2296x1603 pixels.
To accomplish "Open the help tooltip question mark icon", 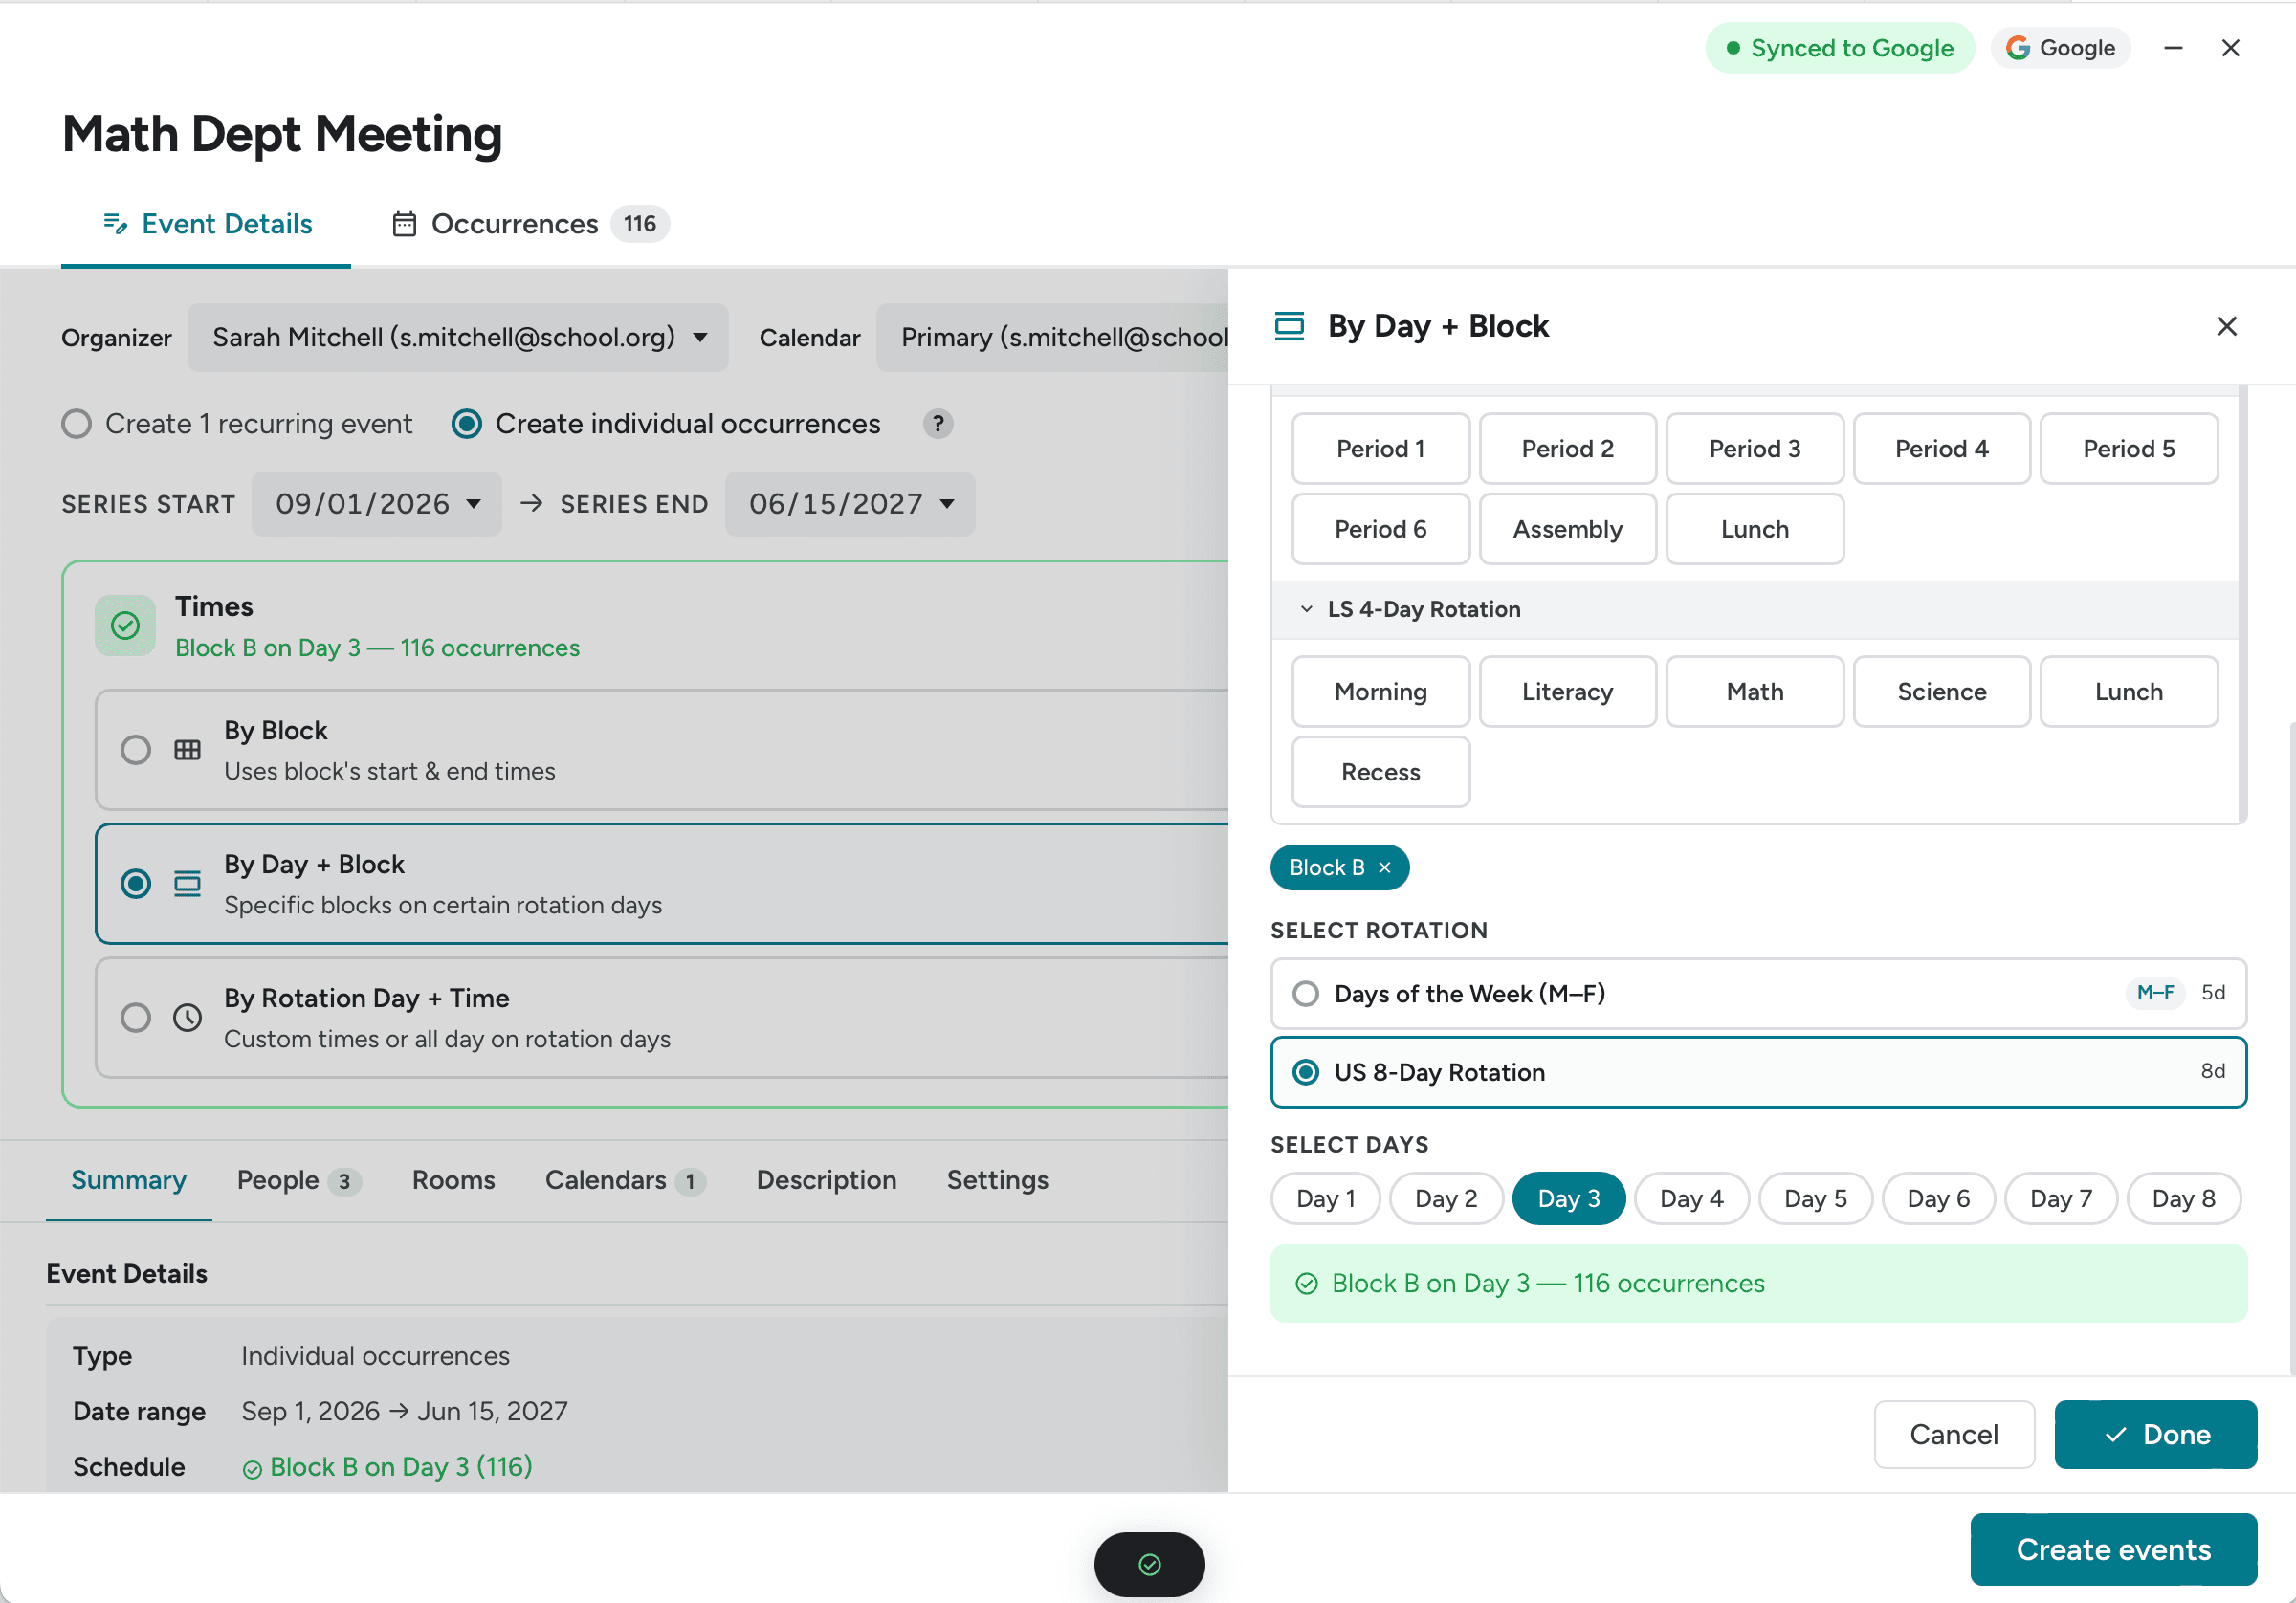I will pos(938,424).
